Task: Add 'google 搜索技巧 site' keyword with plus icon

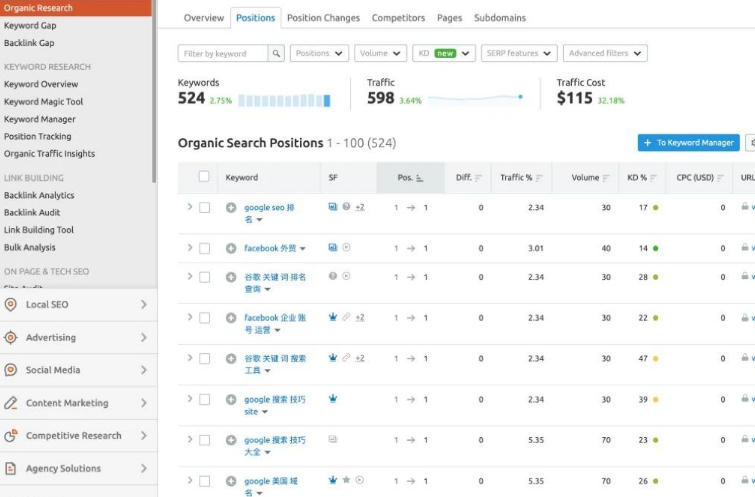Action: 231,400
